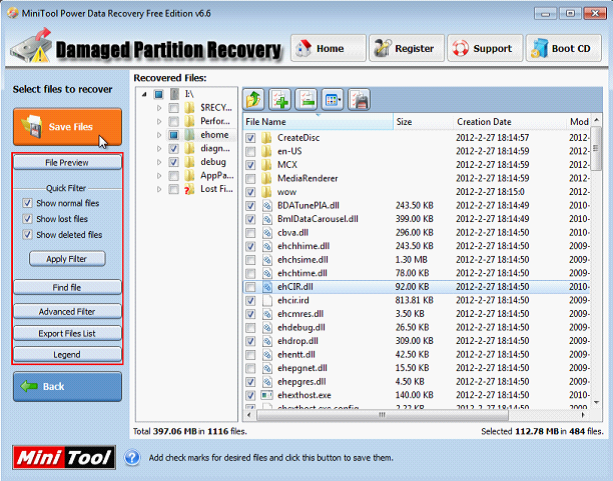Expand the Lost Fi... tree node

pos(159,189)
